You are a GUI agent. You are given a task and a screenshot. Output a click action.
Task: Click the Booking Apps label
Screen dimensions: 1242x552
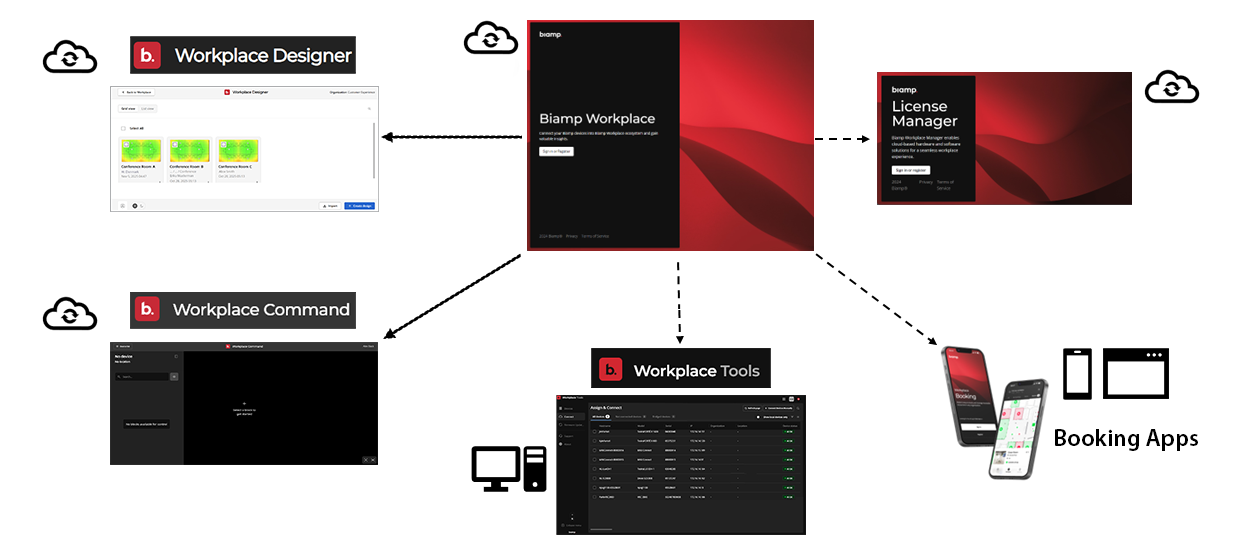click(x=1126, y=437)
